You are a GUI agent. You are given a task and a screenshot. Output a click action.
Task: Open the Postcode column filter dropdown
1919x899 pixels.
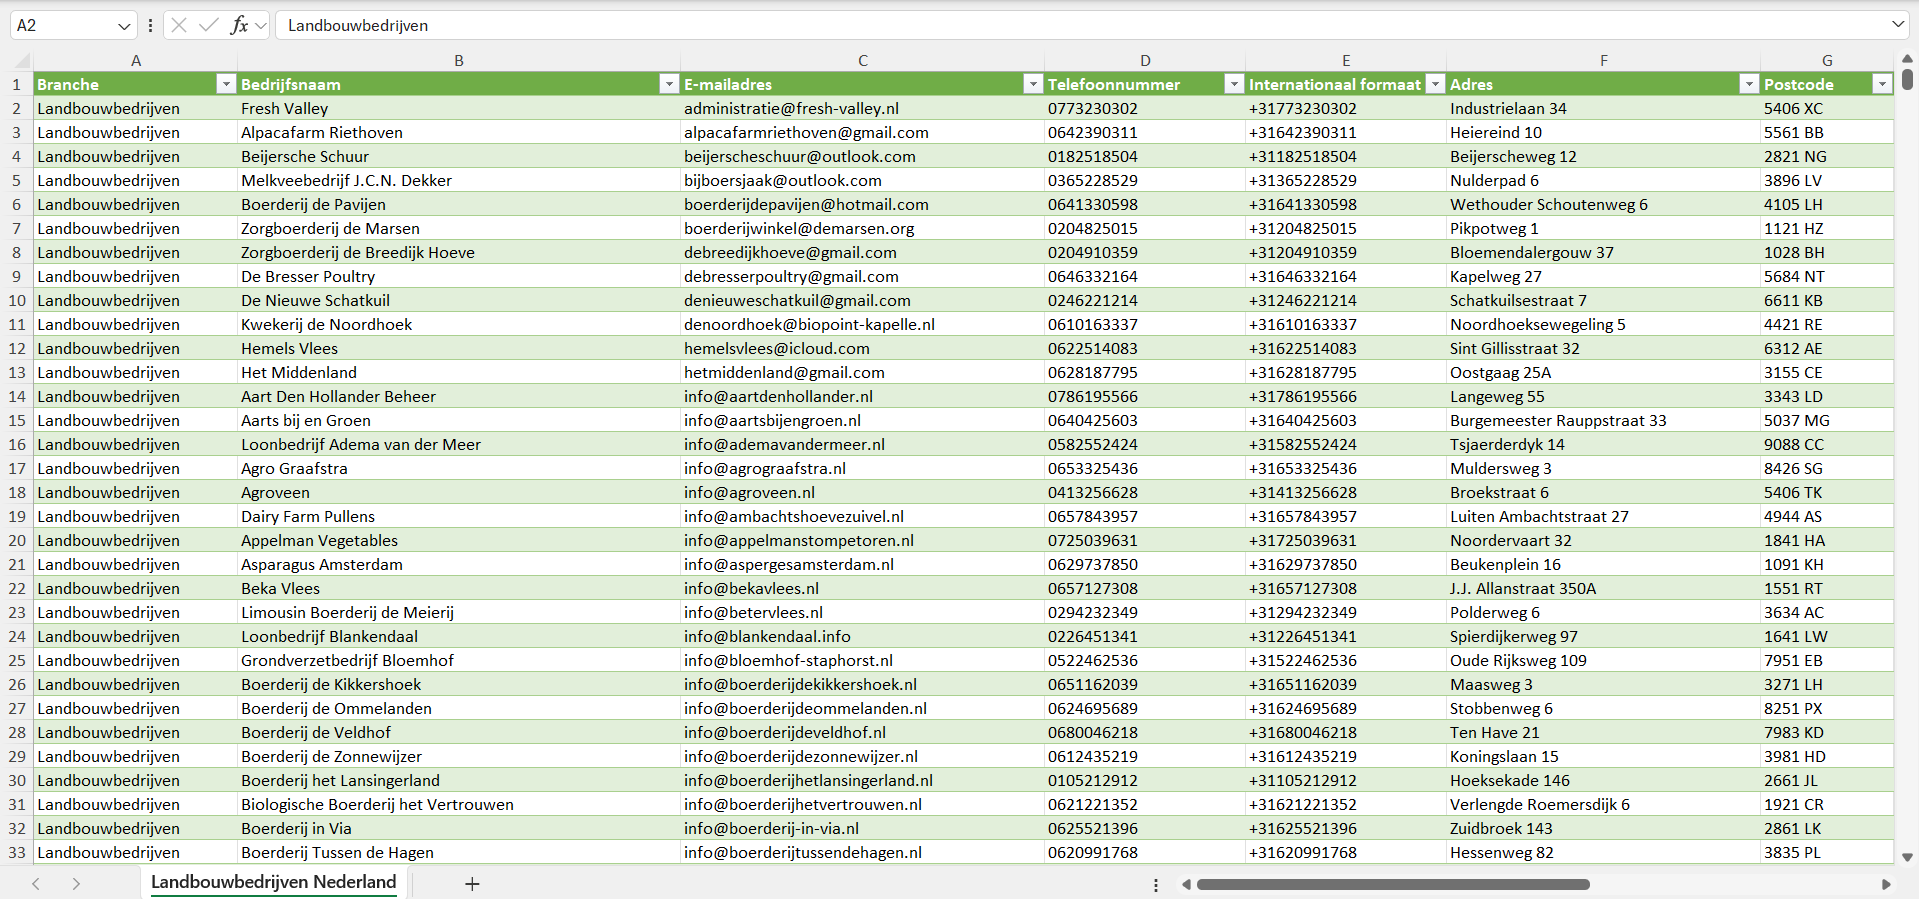(1881, 85)
